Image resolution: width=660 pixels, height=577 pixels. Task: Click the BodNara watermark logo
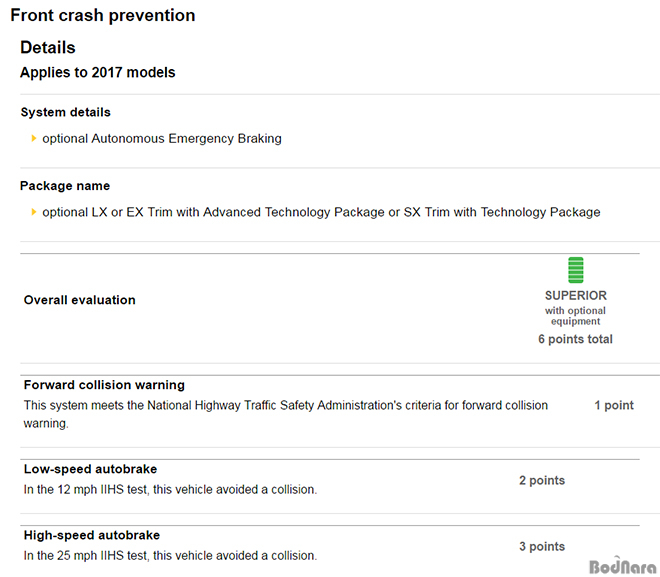pyautogui.click(x=623, y=566)
